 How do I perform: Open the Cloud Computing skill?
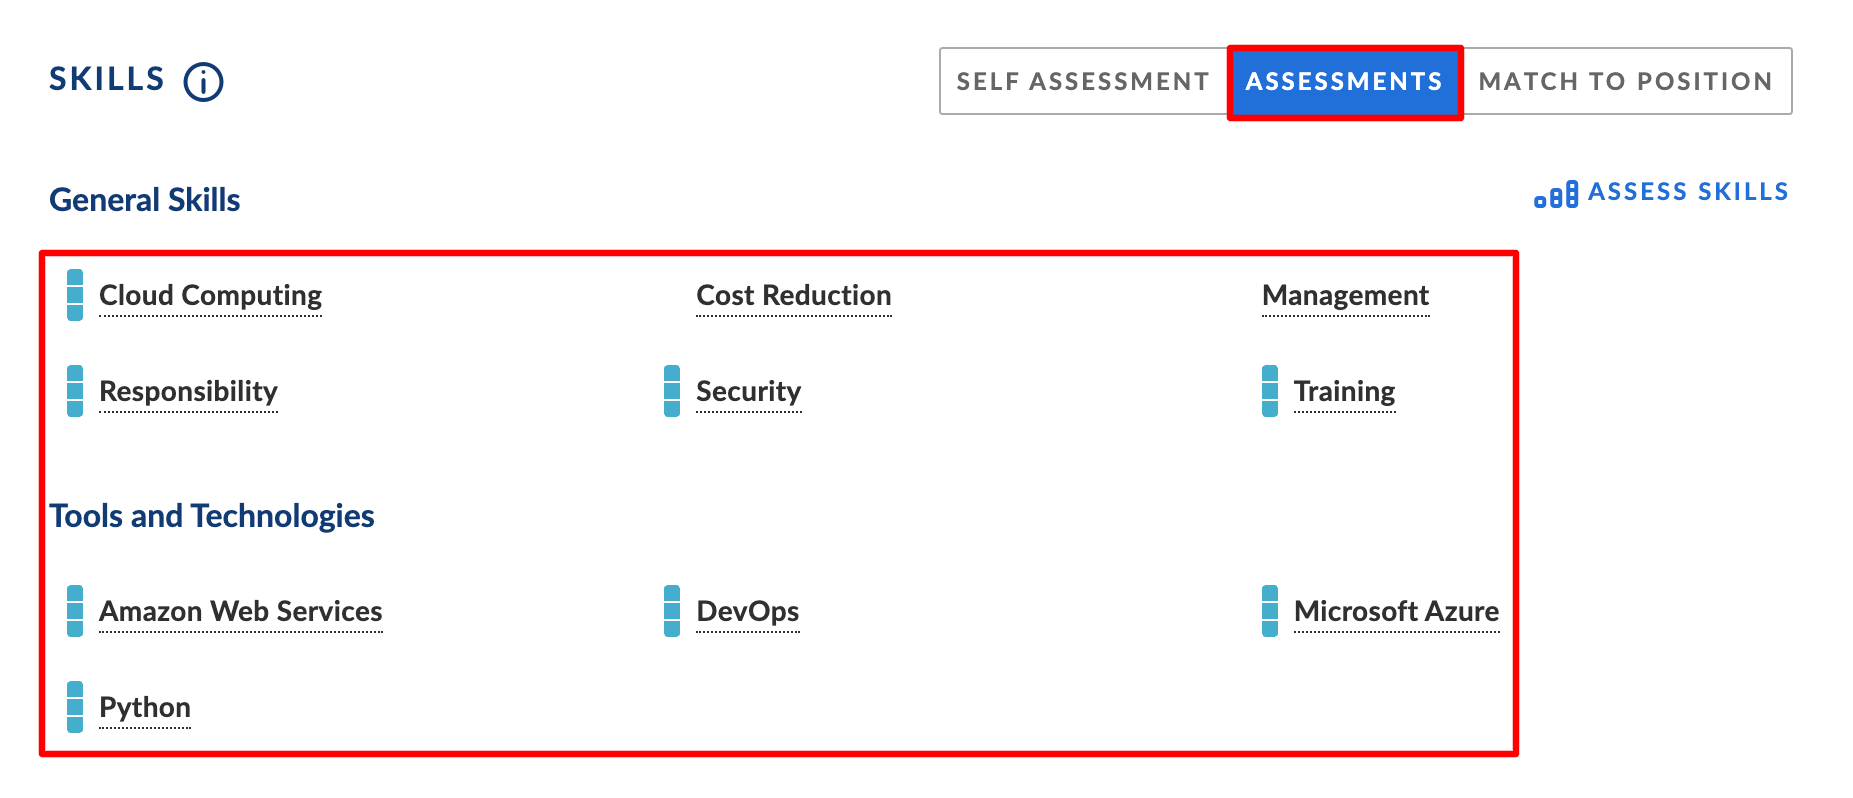[x=211, y=296]
